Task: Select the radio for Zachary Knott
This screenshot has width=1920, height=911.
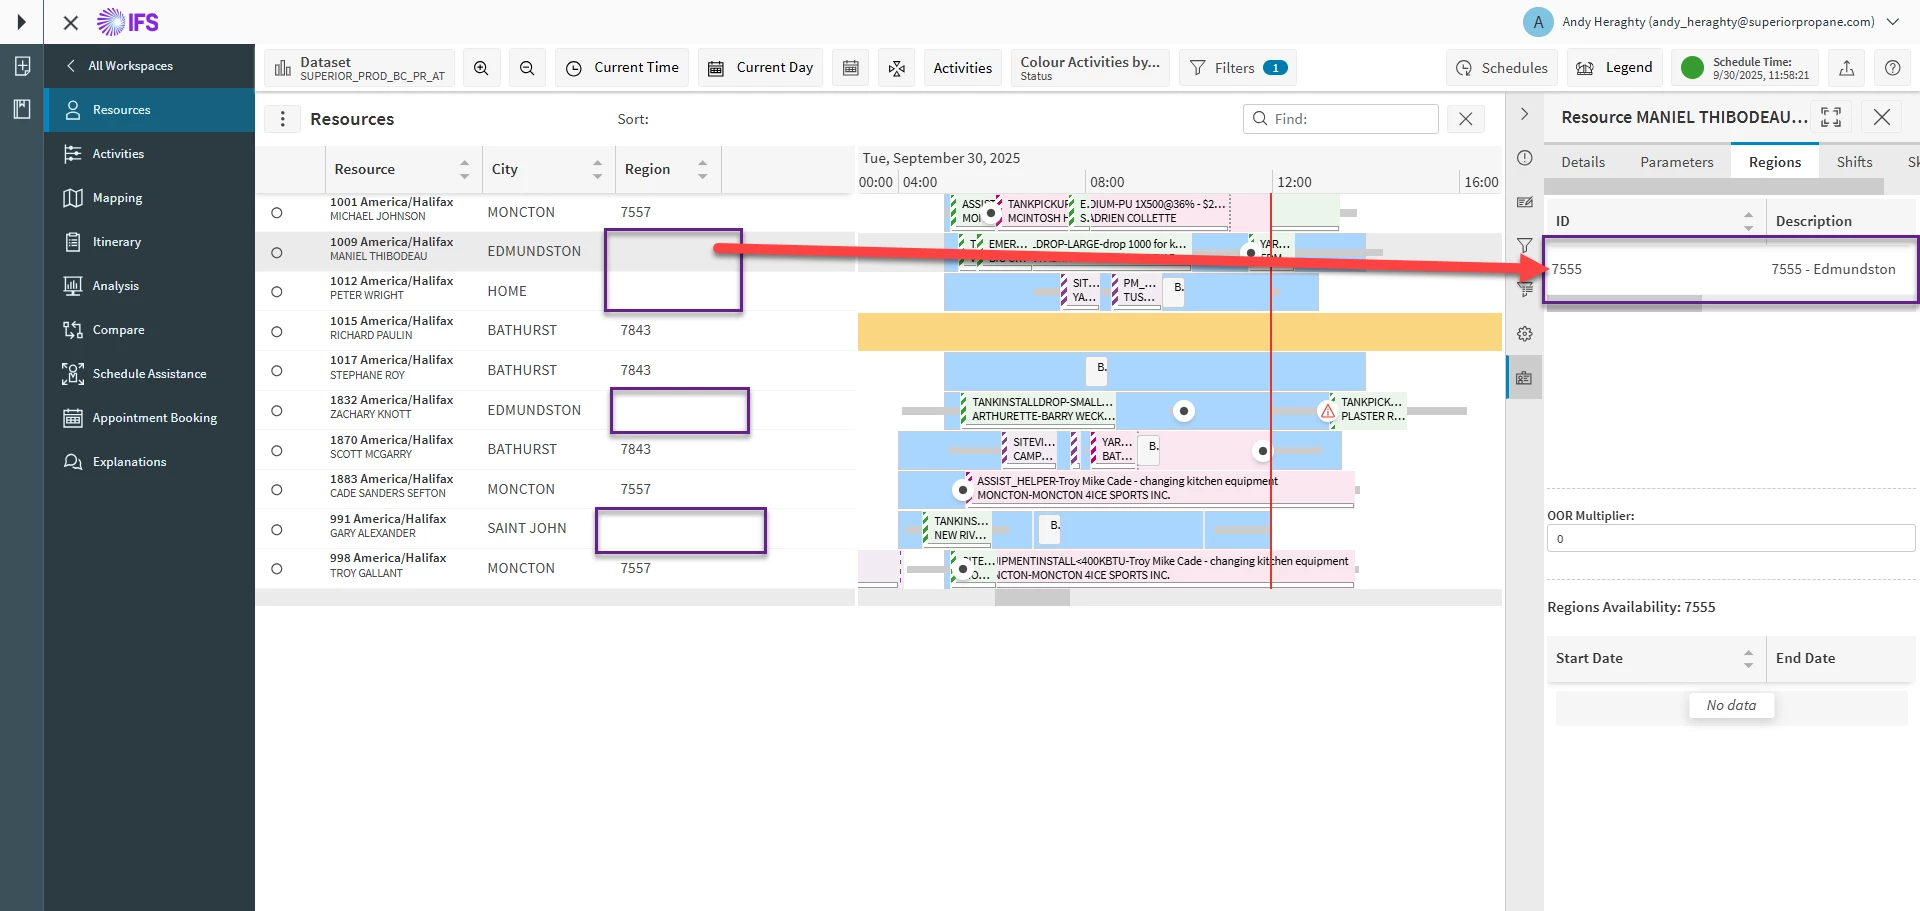Action: [277, 410]
